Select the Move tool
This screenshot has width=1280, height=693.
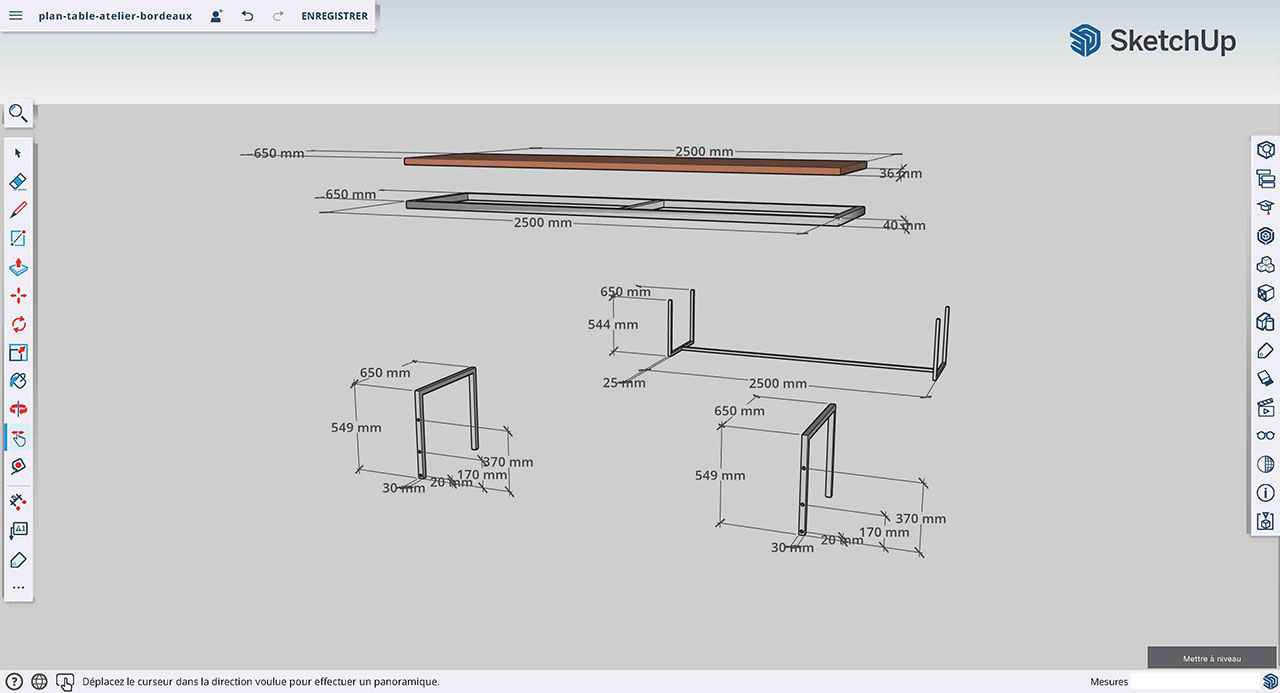click(x=18, y=296)
